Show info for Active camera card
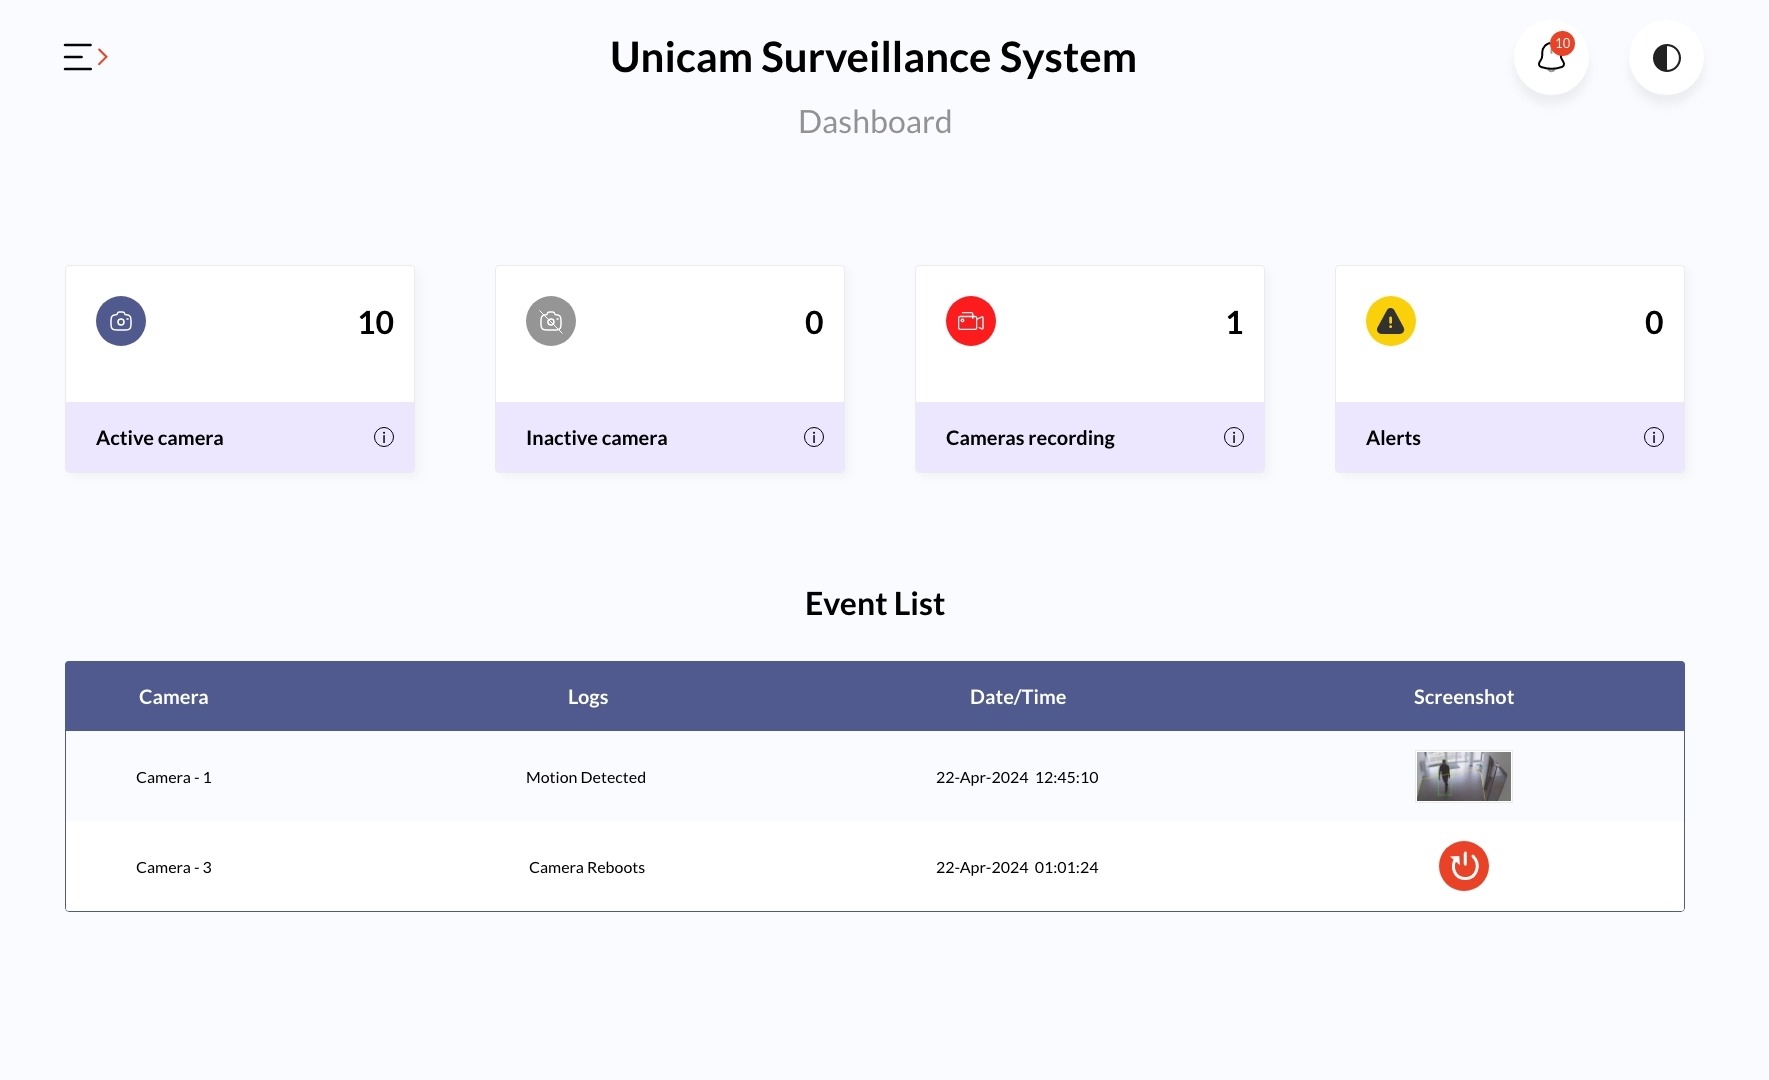Image resolution: width=1769 pixels, height=1080 pixels. 384,437
